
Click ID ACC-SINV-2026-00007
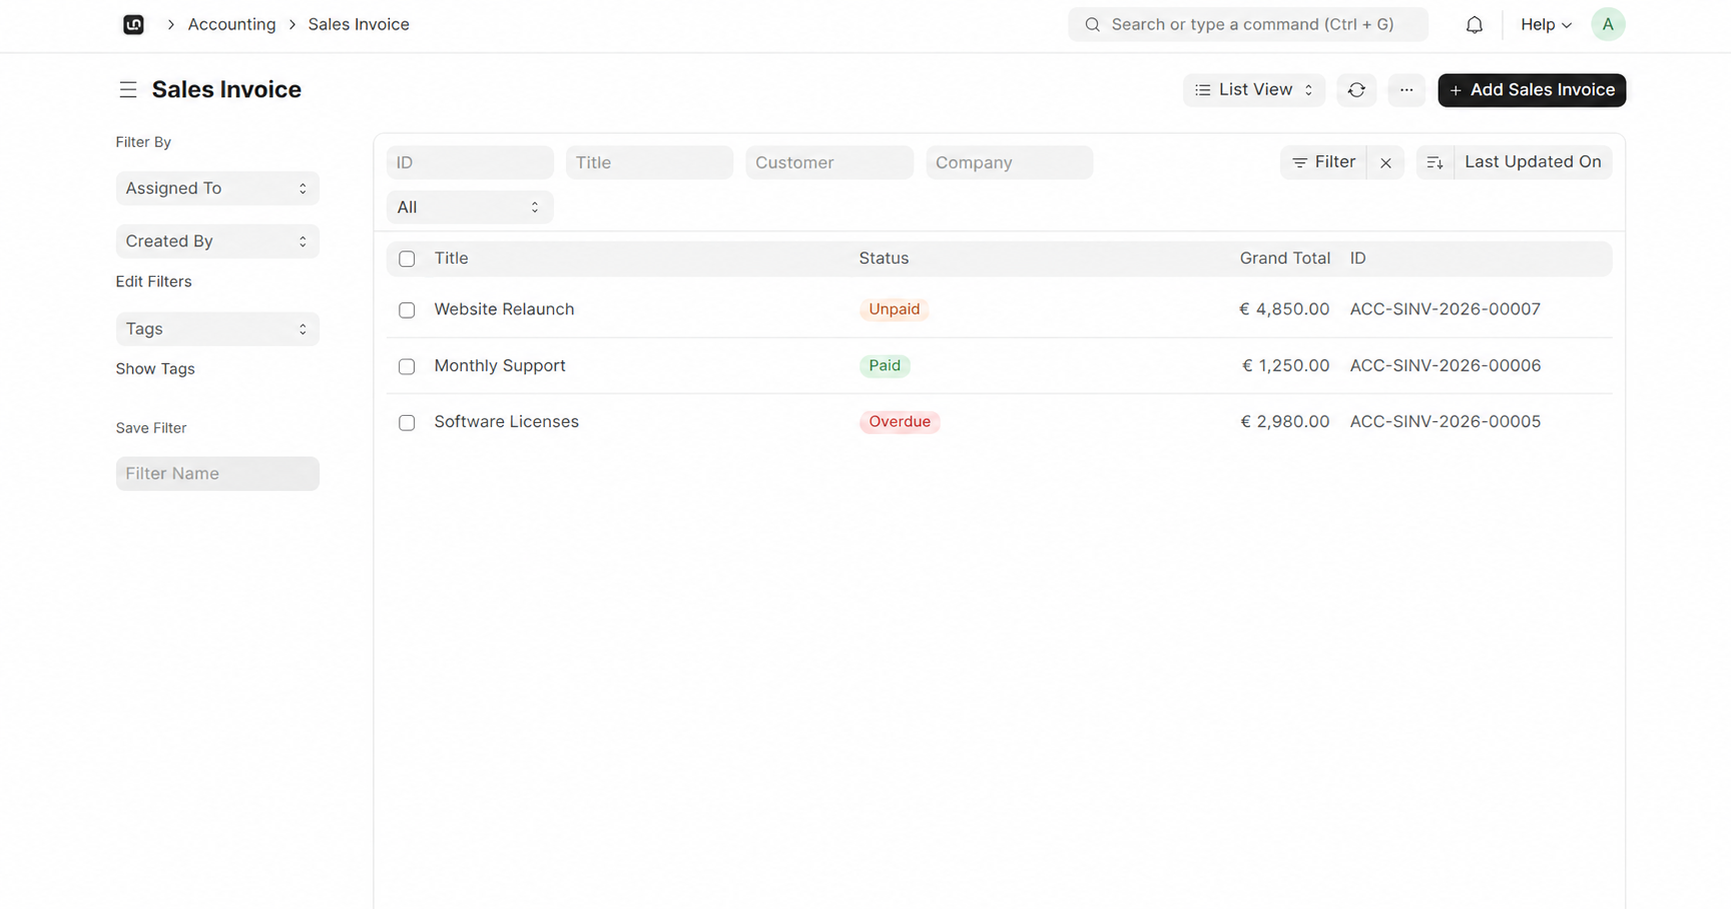click(x=1445, y=310)
